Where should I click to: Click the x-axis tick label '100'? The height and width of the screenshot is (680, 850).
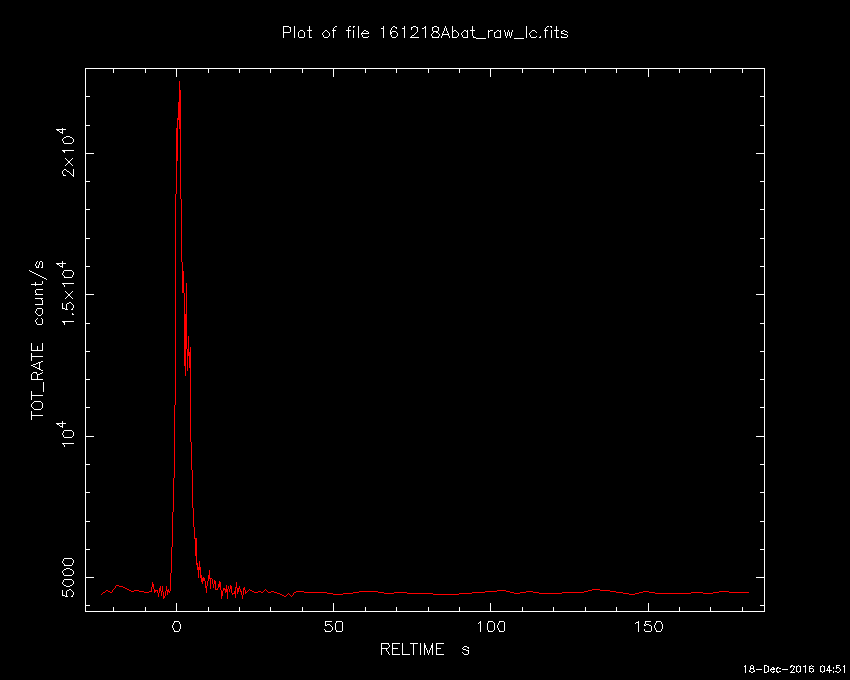point(491,627)
